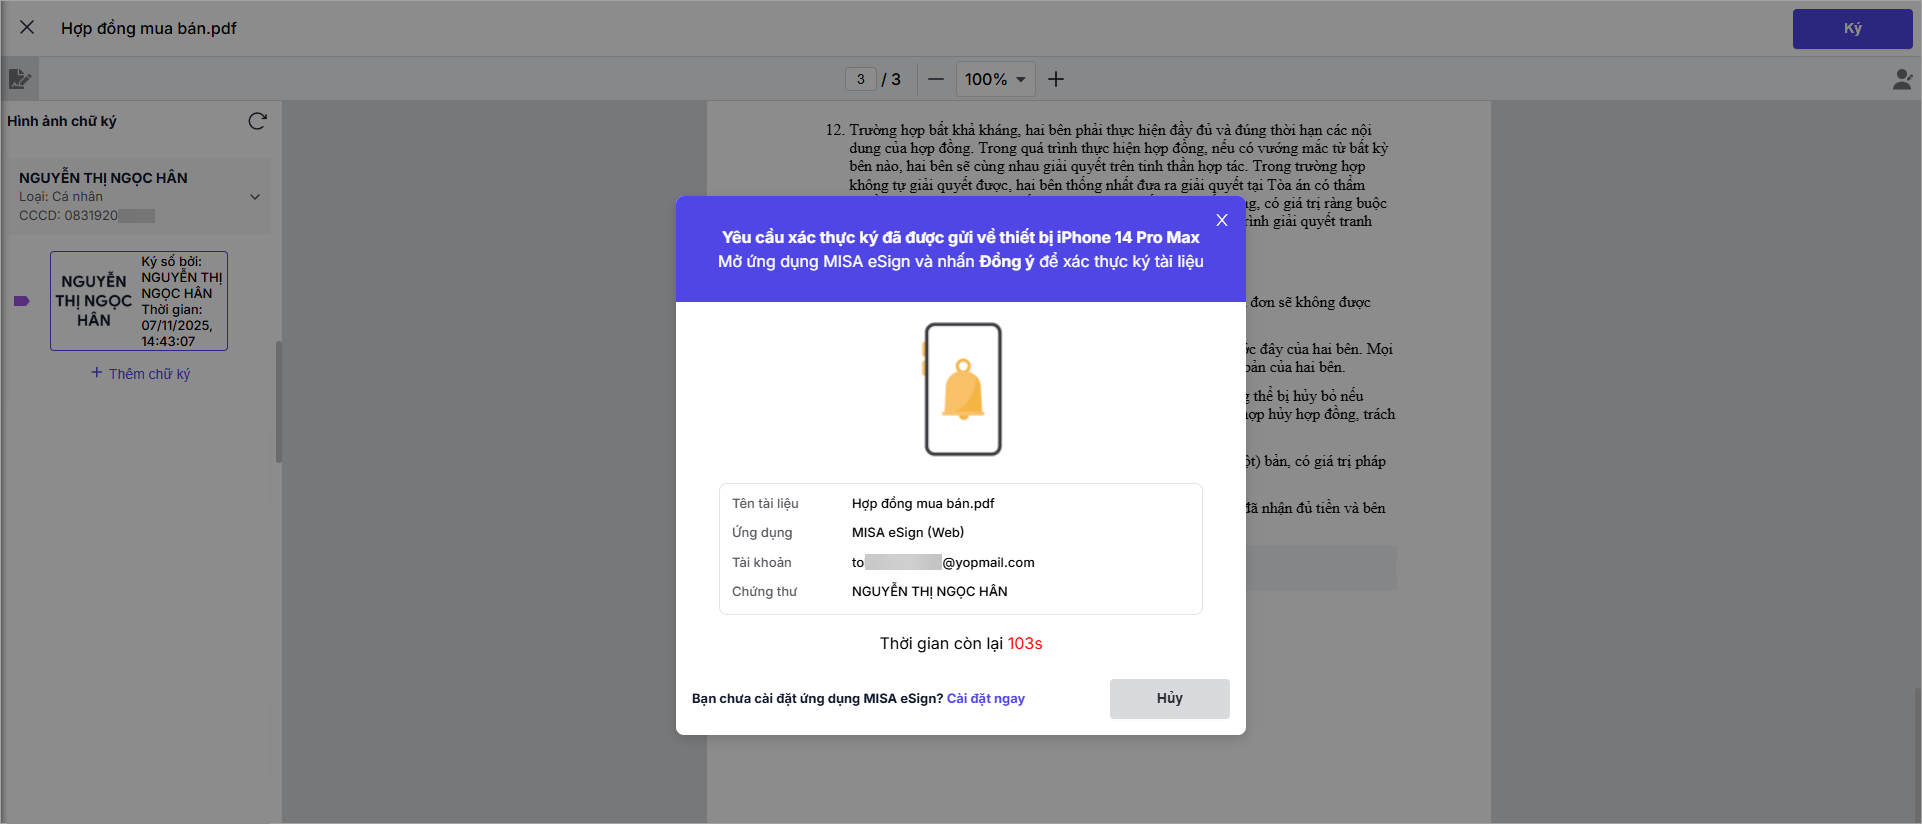The image size is (1922, 824).
Task: Click the purple tag marker beside signature
Action: (21, 301)
